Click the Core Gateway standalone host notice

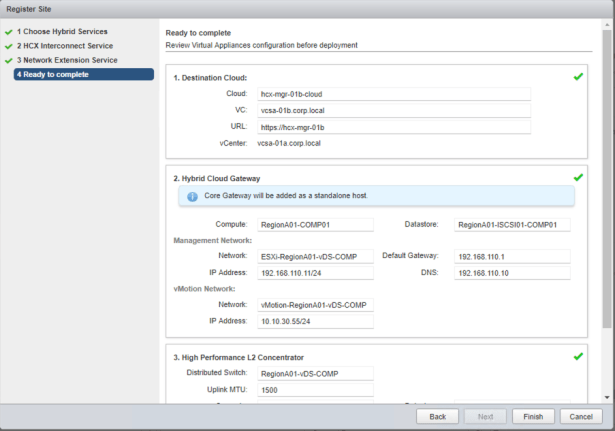pyautogui.click(x=377, y=196)
